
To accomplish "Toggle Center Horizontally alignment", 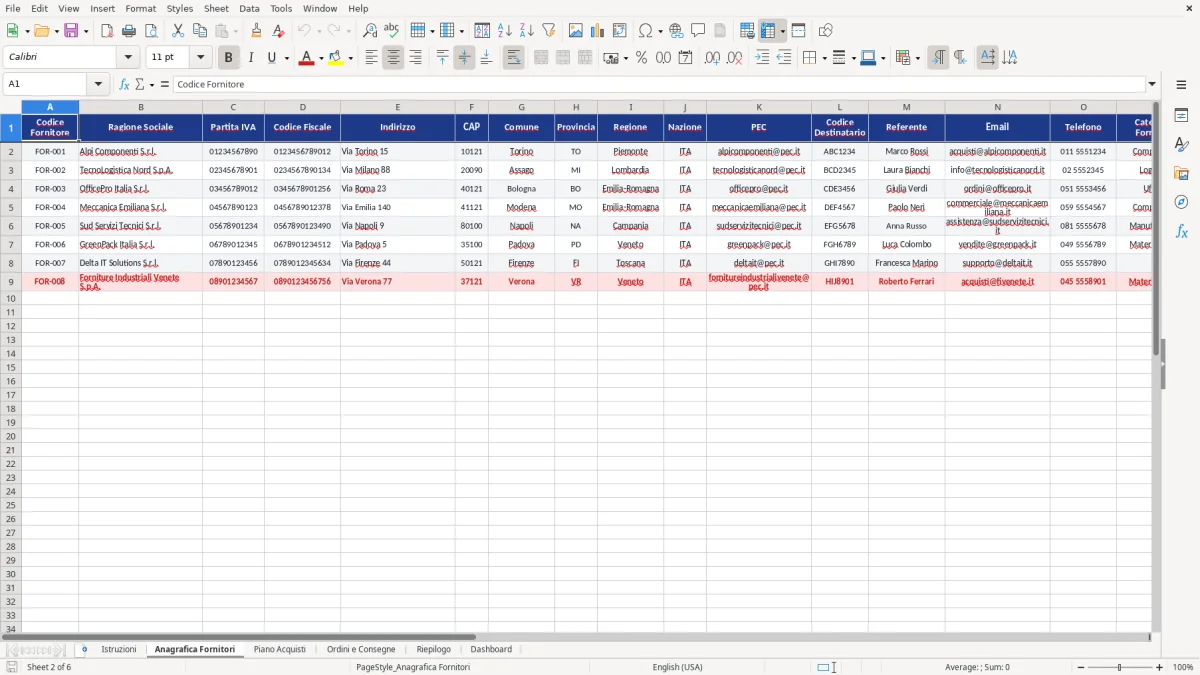I will pos(393,58).
